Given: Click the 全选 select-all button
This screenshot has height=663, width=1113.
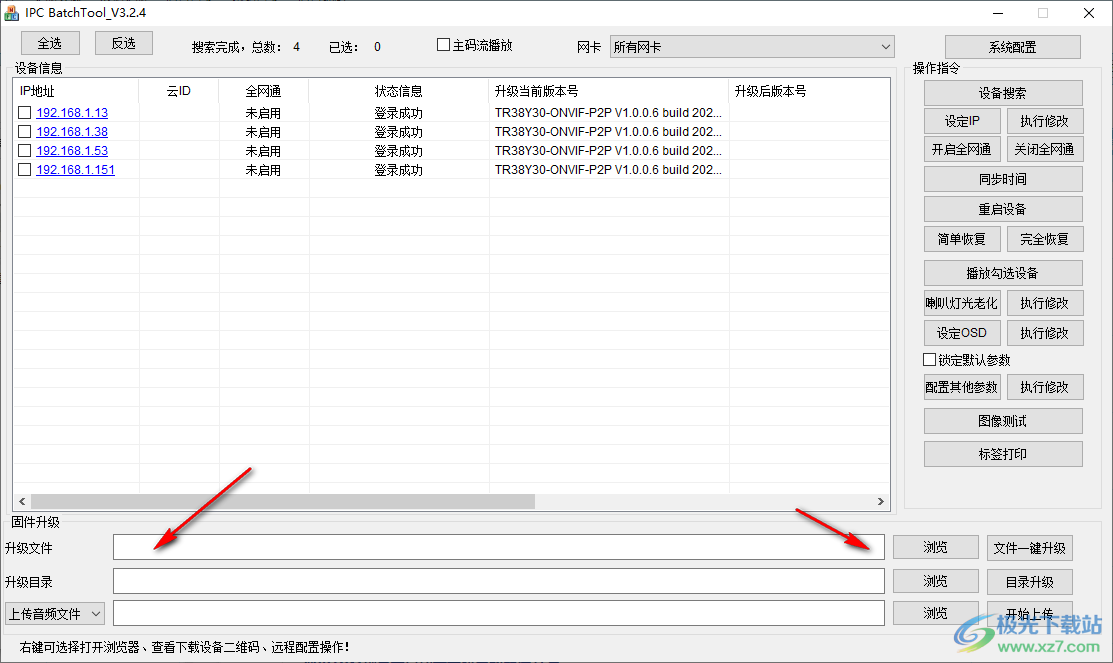Looking at the screenshot, I should point(49,43).
